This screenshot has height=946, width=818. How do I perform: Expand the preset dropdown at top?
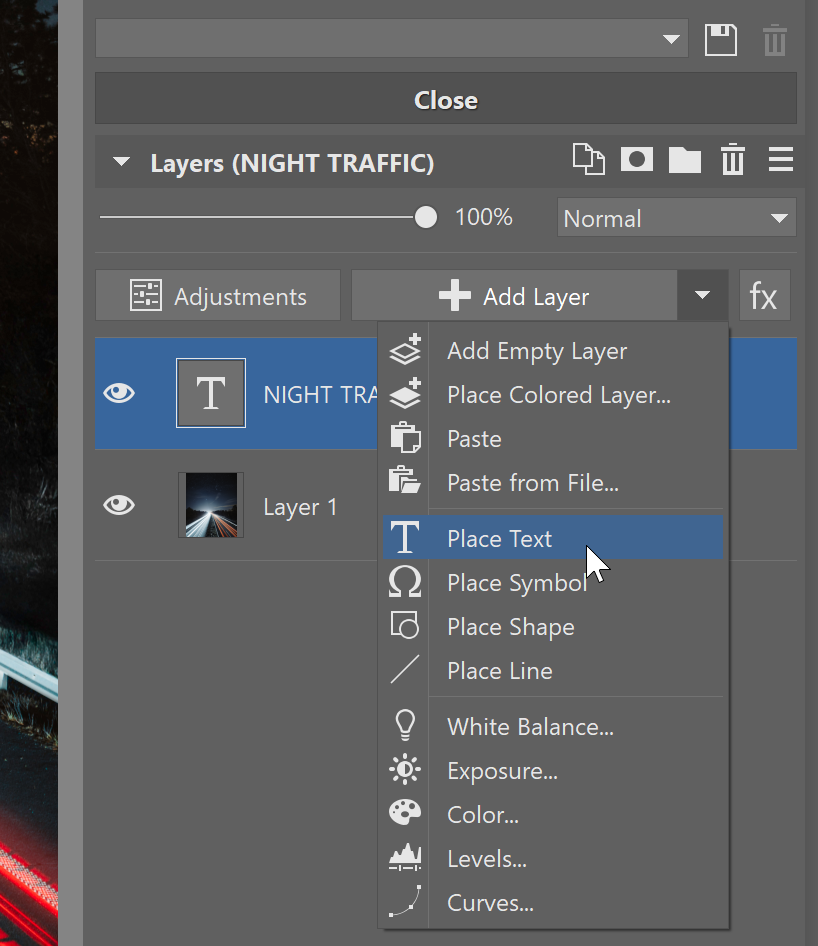pos(669,41)
